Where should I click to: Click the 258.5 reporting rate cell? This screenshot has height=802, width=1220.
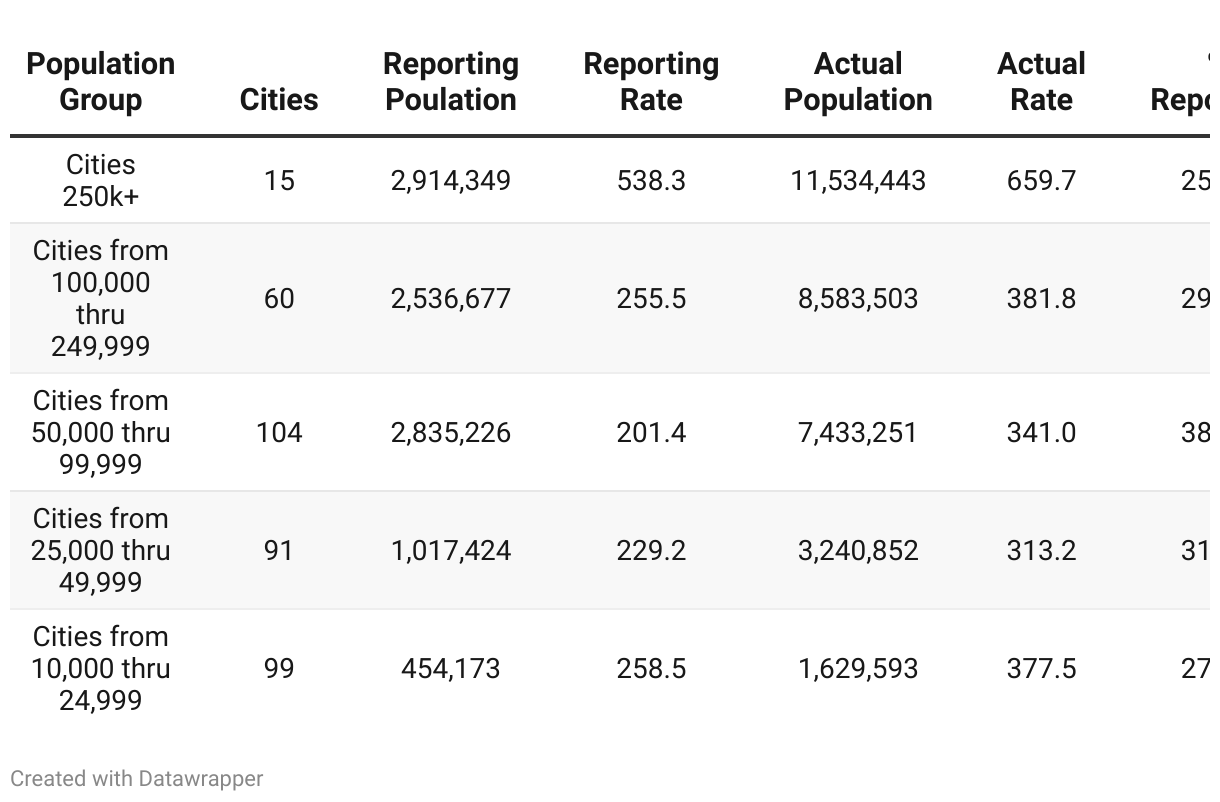click(651, 669)
